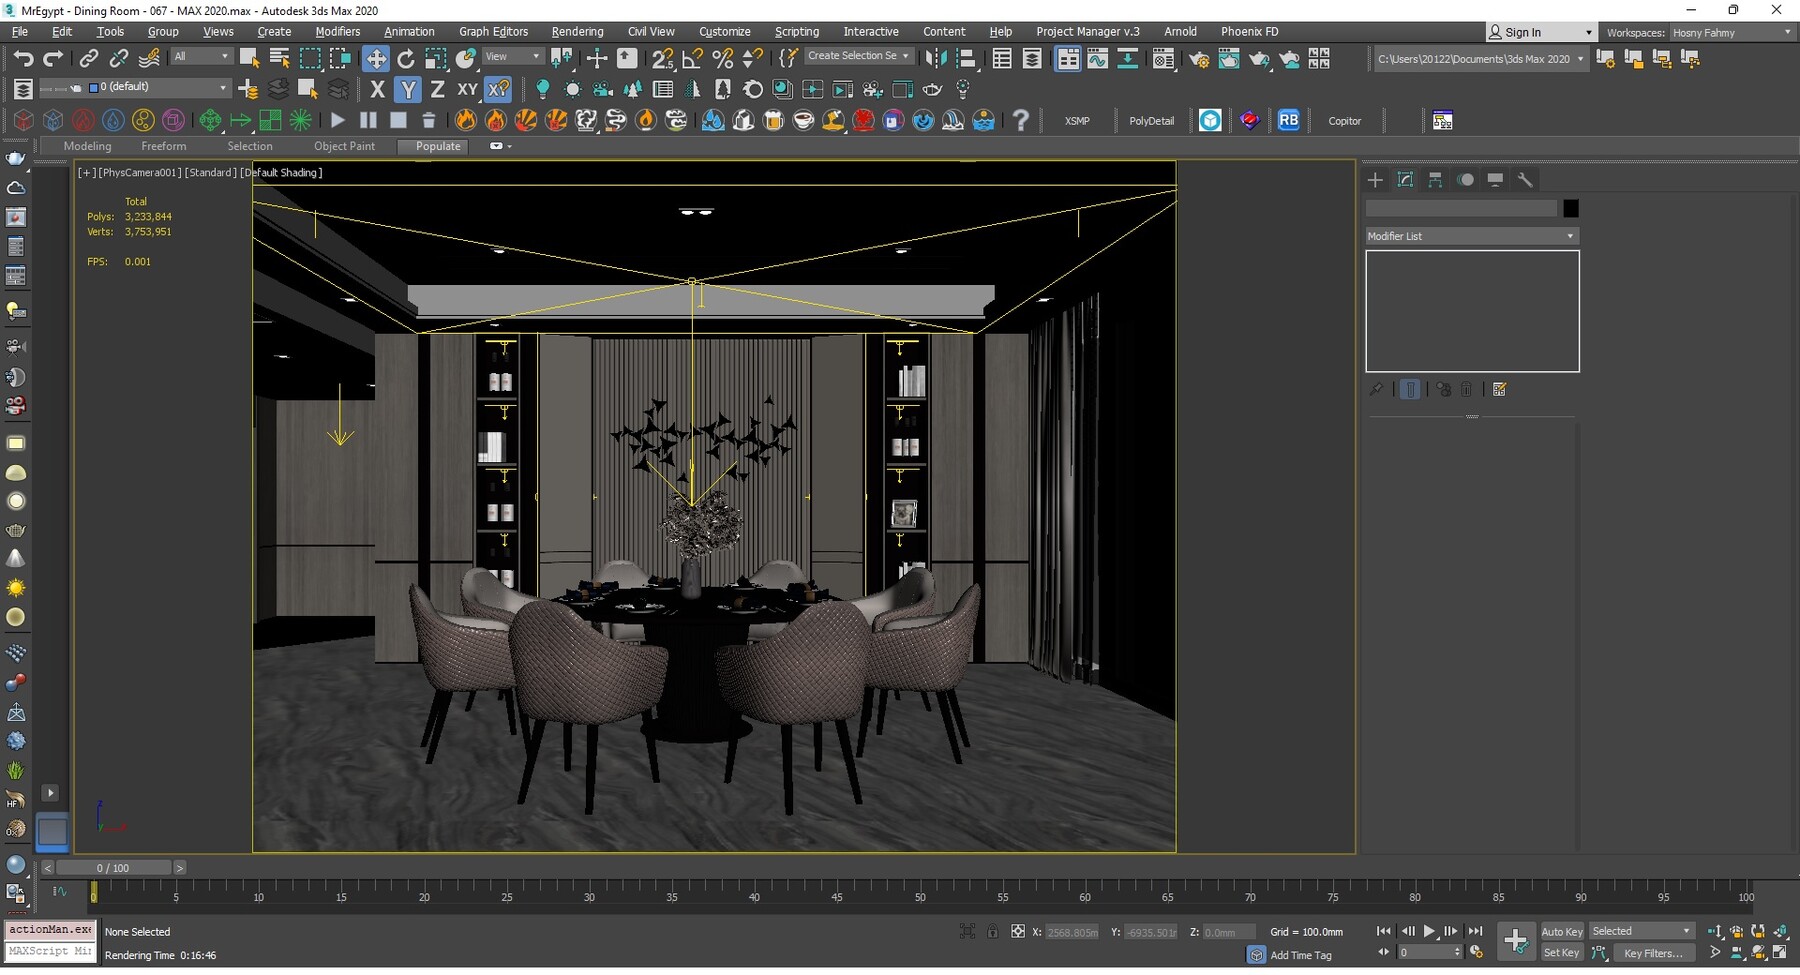Select the Select and Rotate tool
1800x975 pixels.
[x=406, y=58]
